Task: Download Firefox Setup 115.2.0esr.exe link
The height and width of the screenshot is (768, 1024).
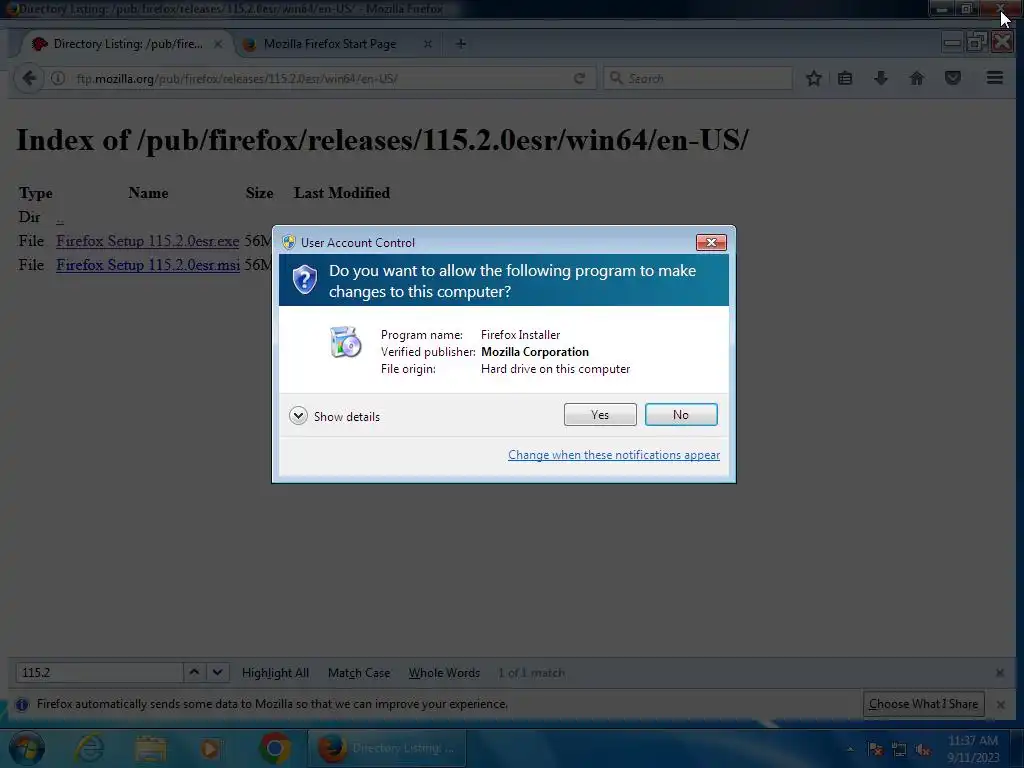Action: pyautogui.click(x=148, y=241)
